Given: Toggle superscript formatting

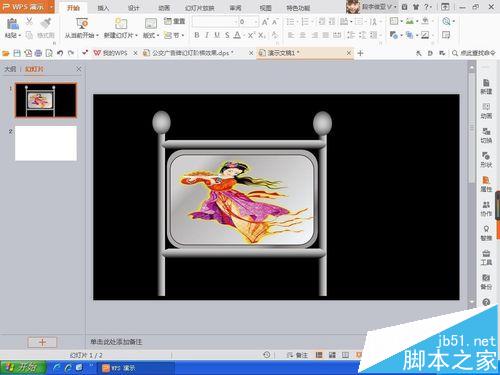Looking at the screenshot, I should click(251, 35).
